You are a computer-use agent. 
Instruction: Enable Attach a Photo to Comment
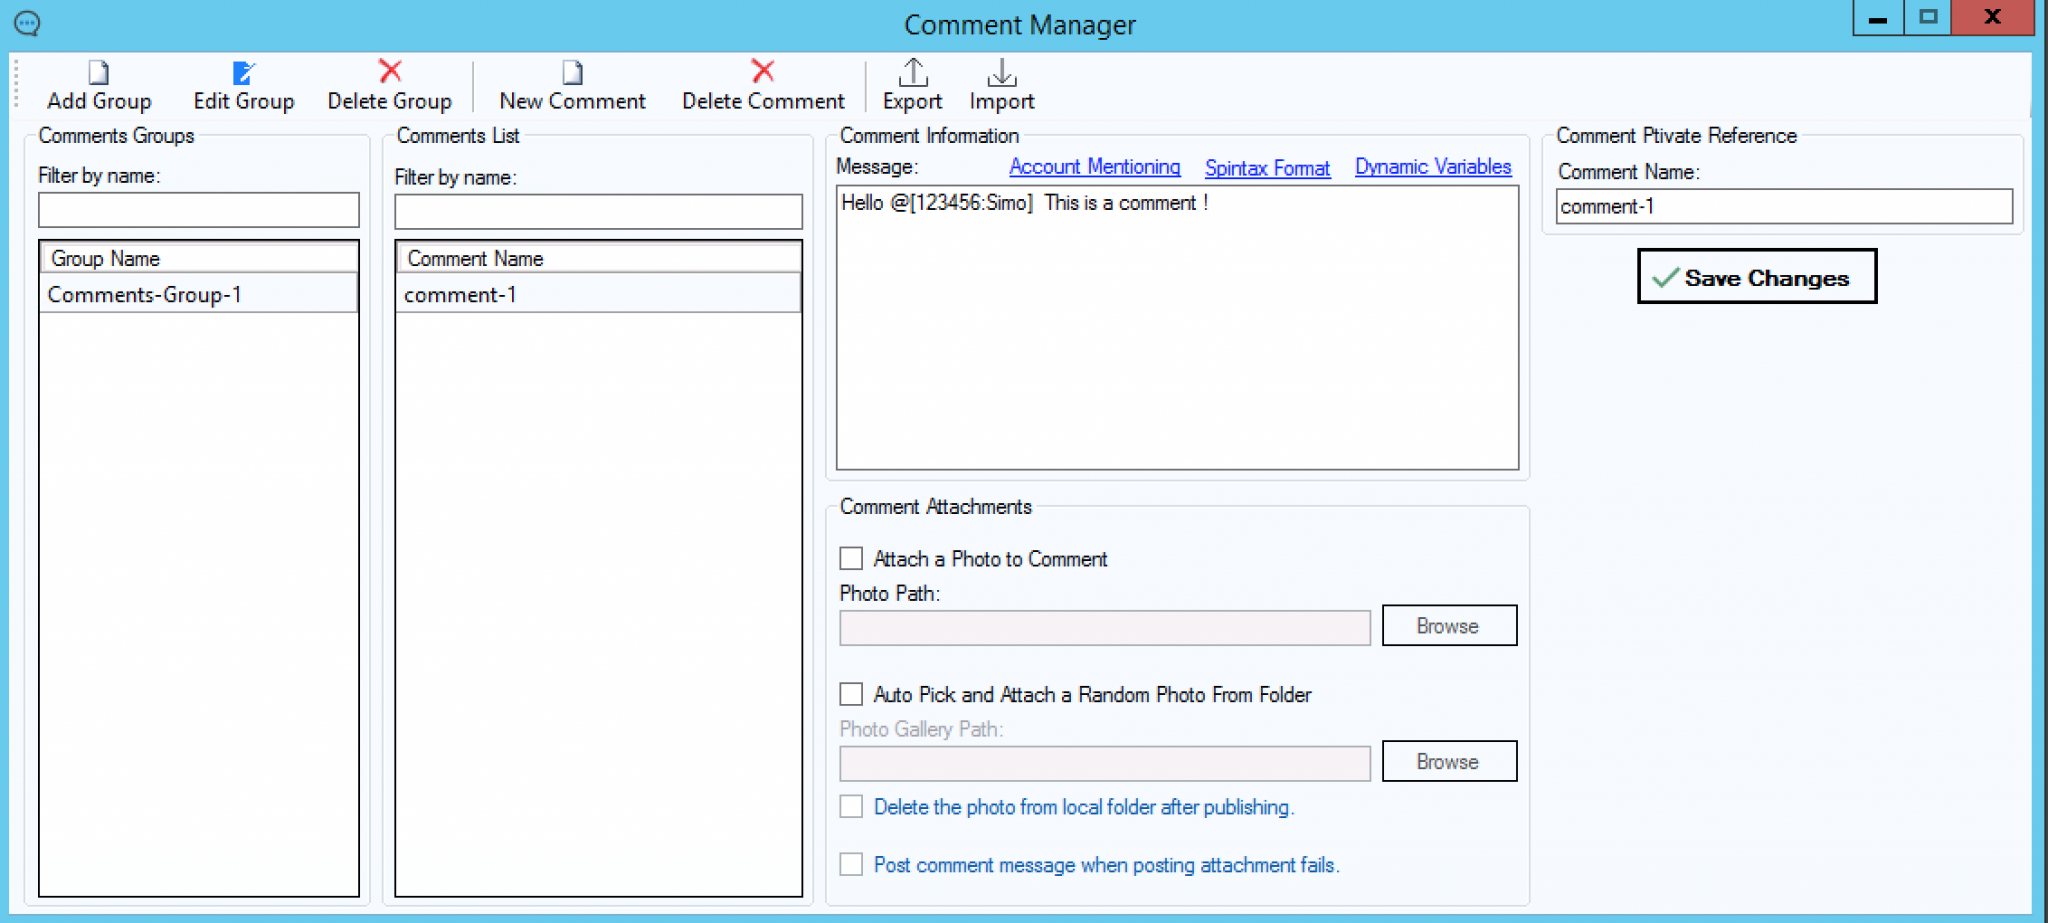[x=851, y=558]
